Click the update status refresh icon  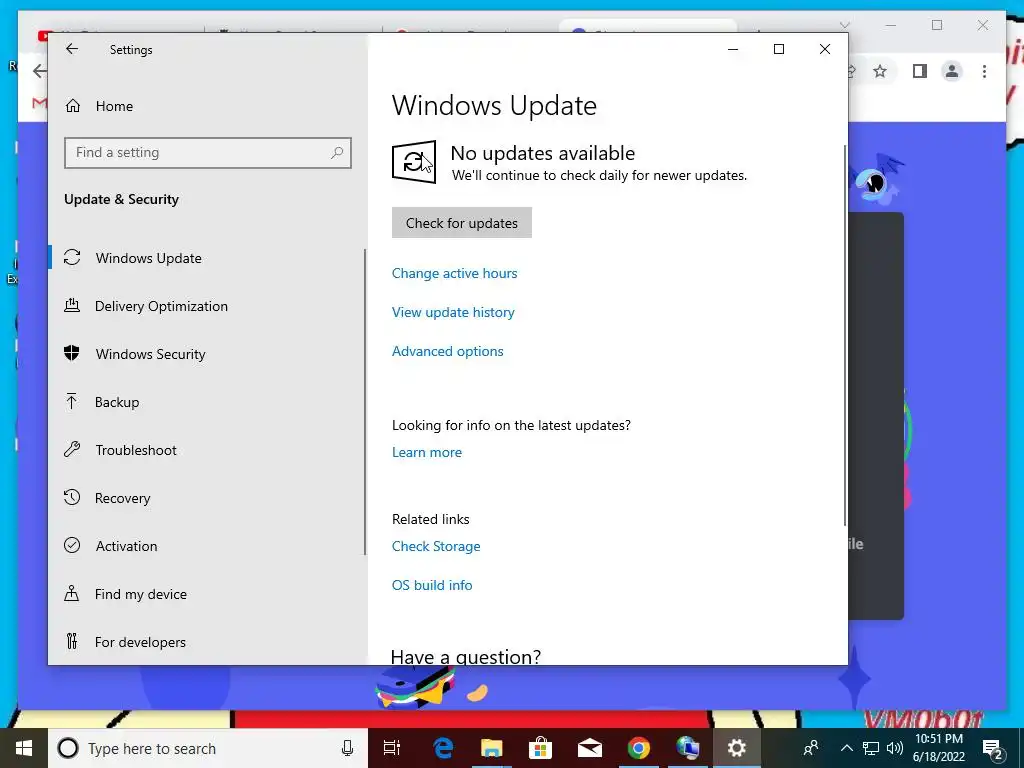pyautogui.click(x=414, y=162)
